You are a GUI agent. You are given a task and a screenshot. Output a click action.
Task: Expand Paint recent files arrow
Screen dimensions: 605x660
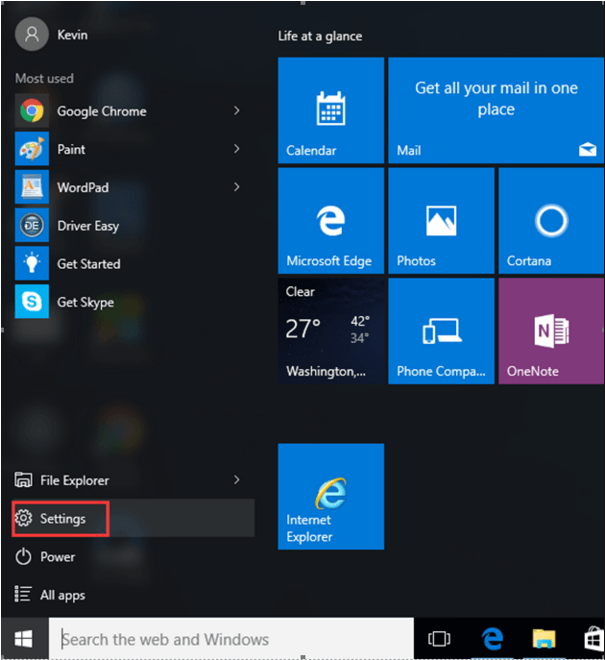[237, 149]
